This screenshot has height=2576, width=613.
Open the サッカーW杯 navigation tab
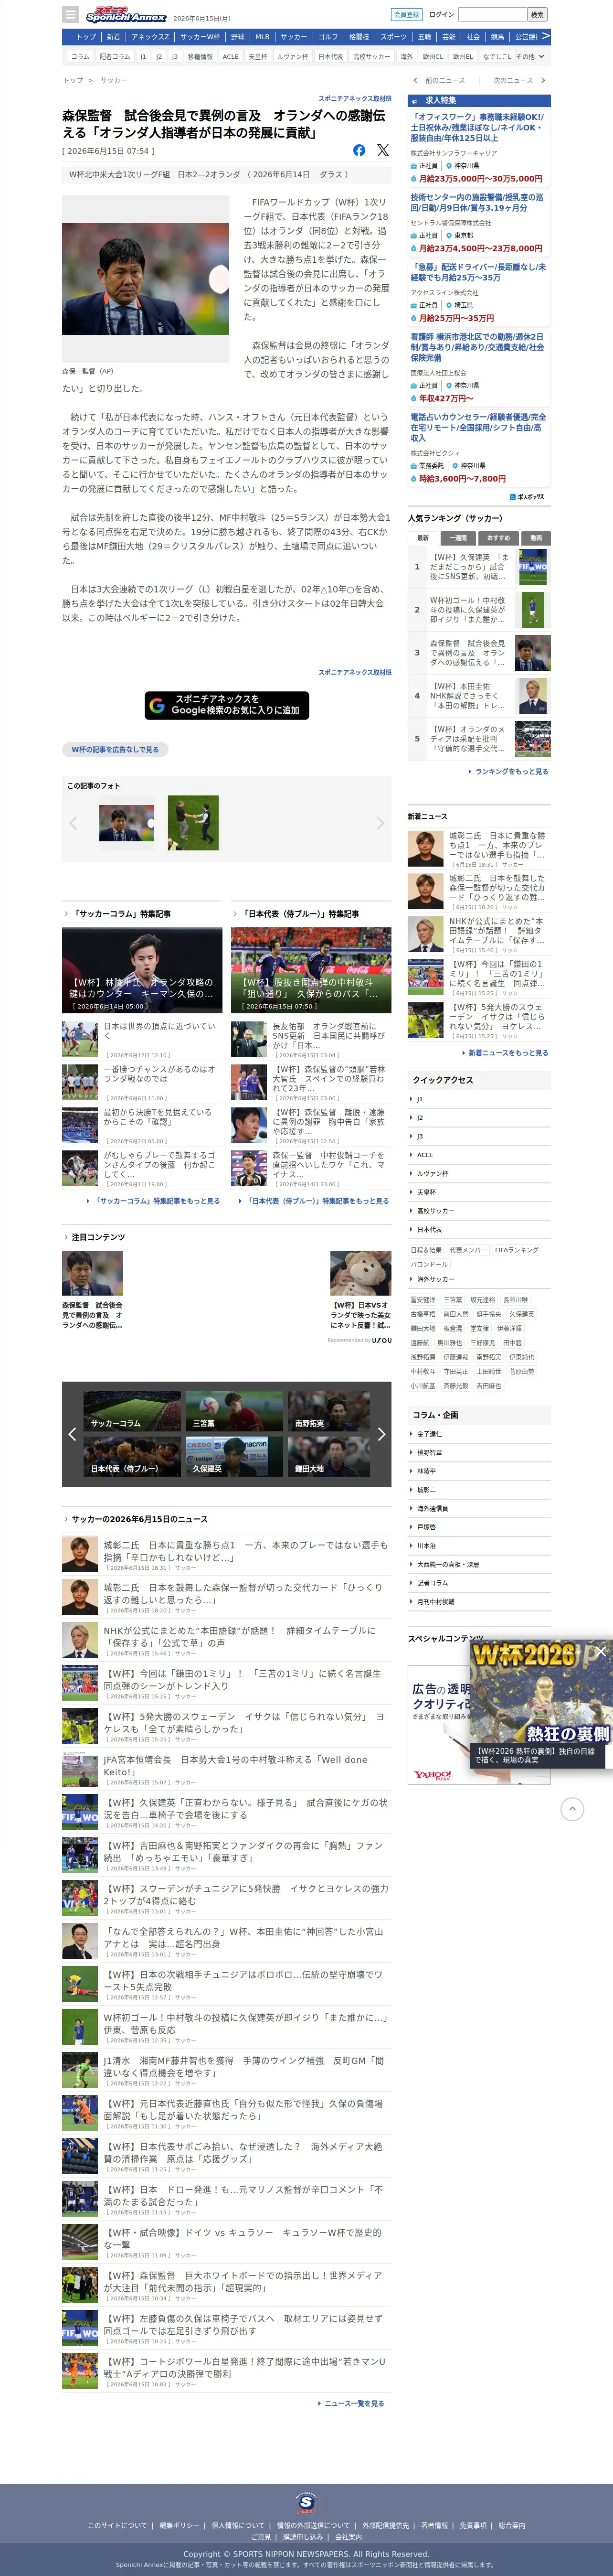point(200,37)
